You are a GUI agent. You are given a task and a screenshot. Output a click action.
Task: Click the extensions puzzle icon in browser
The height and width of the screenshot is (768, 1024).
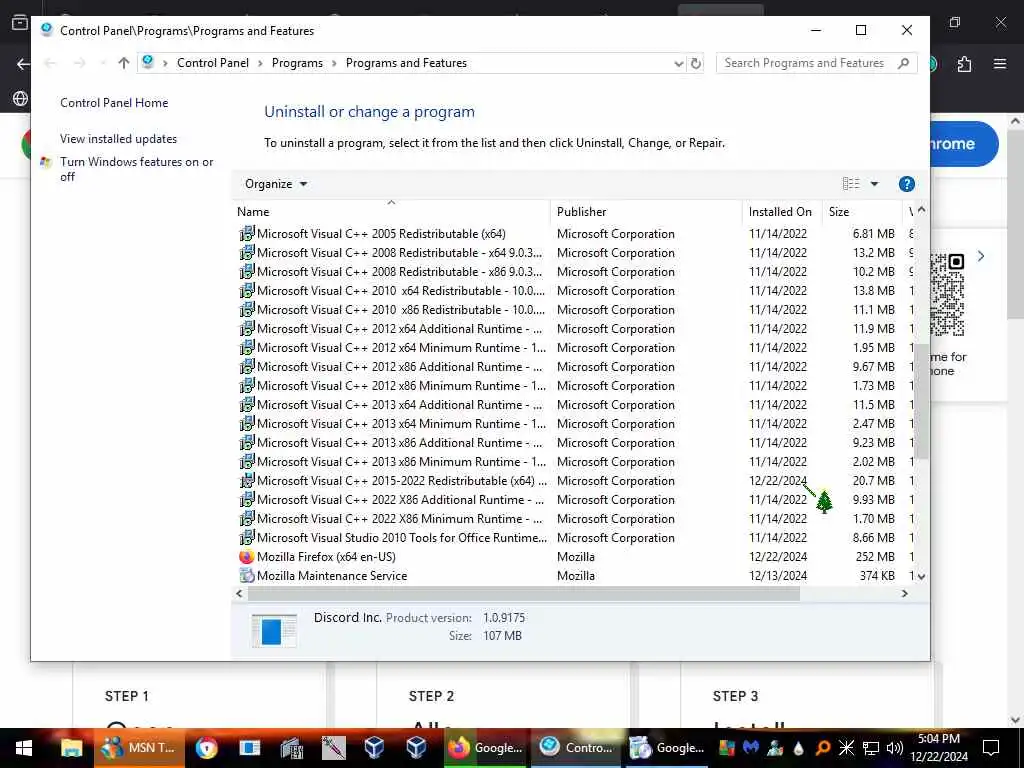pyautogui.click(x=964, y=64)
